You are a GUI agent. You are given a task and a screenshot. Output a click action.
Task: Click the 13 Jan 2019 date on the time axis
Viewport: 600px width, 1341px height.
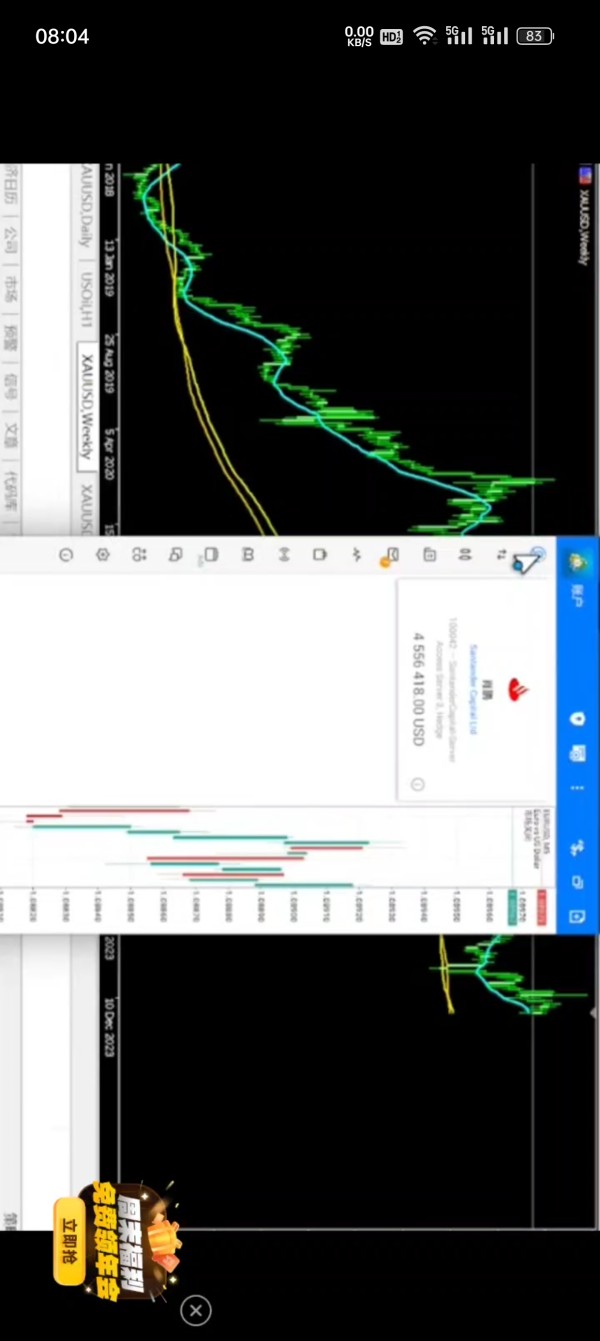[x=109, y=267]
